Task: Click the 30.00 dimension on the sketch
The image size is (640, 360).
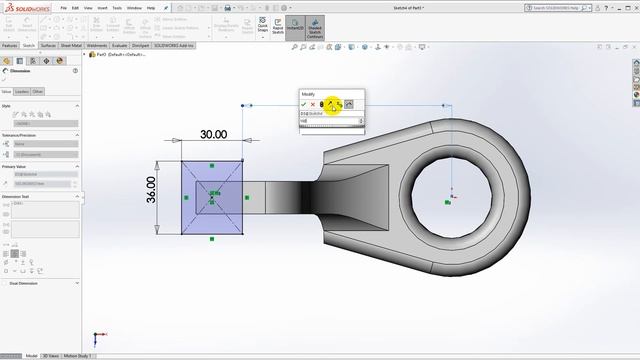Action: click(213, 134)
